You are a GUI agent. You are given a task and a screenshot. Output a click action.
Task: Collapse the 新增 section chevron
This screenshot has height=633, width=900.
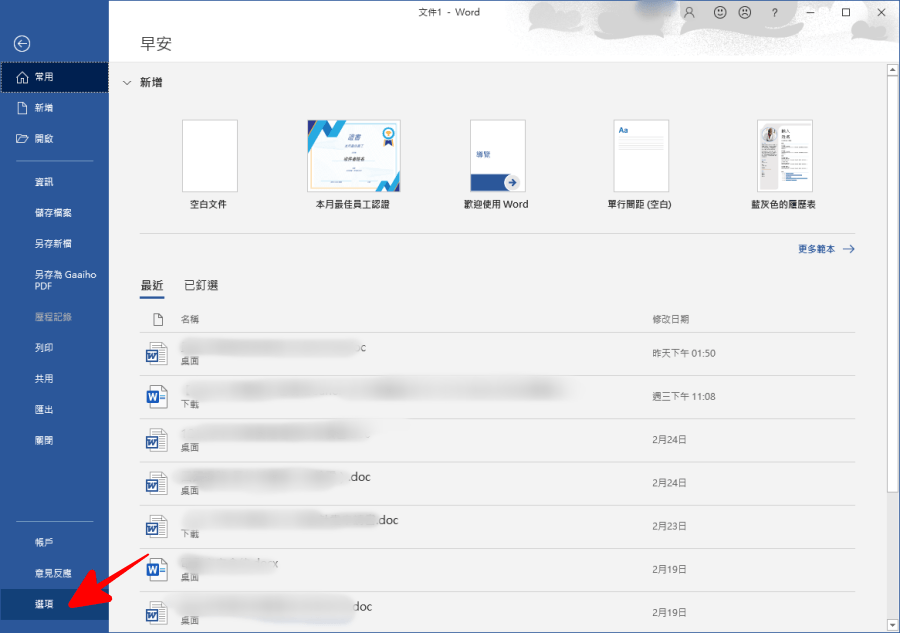(127, 83)
